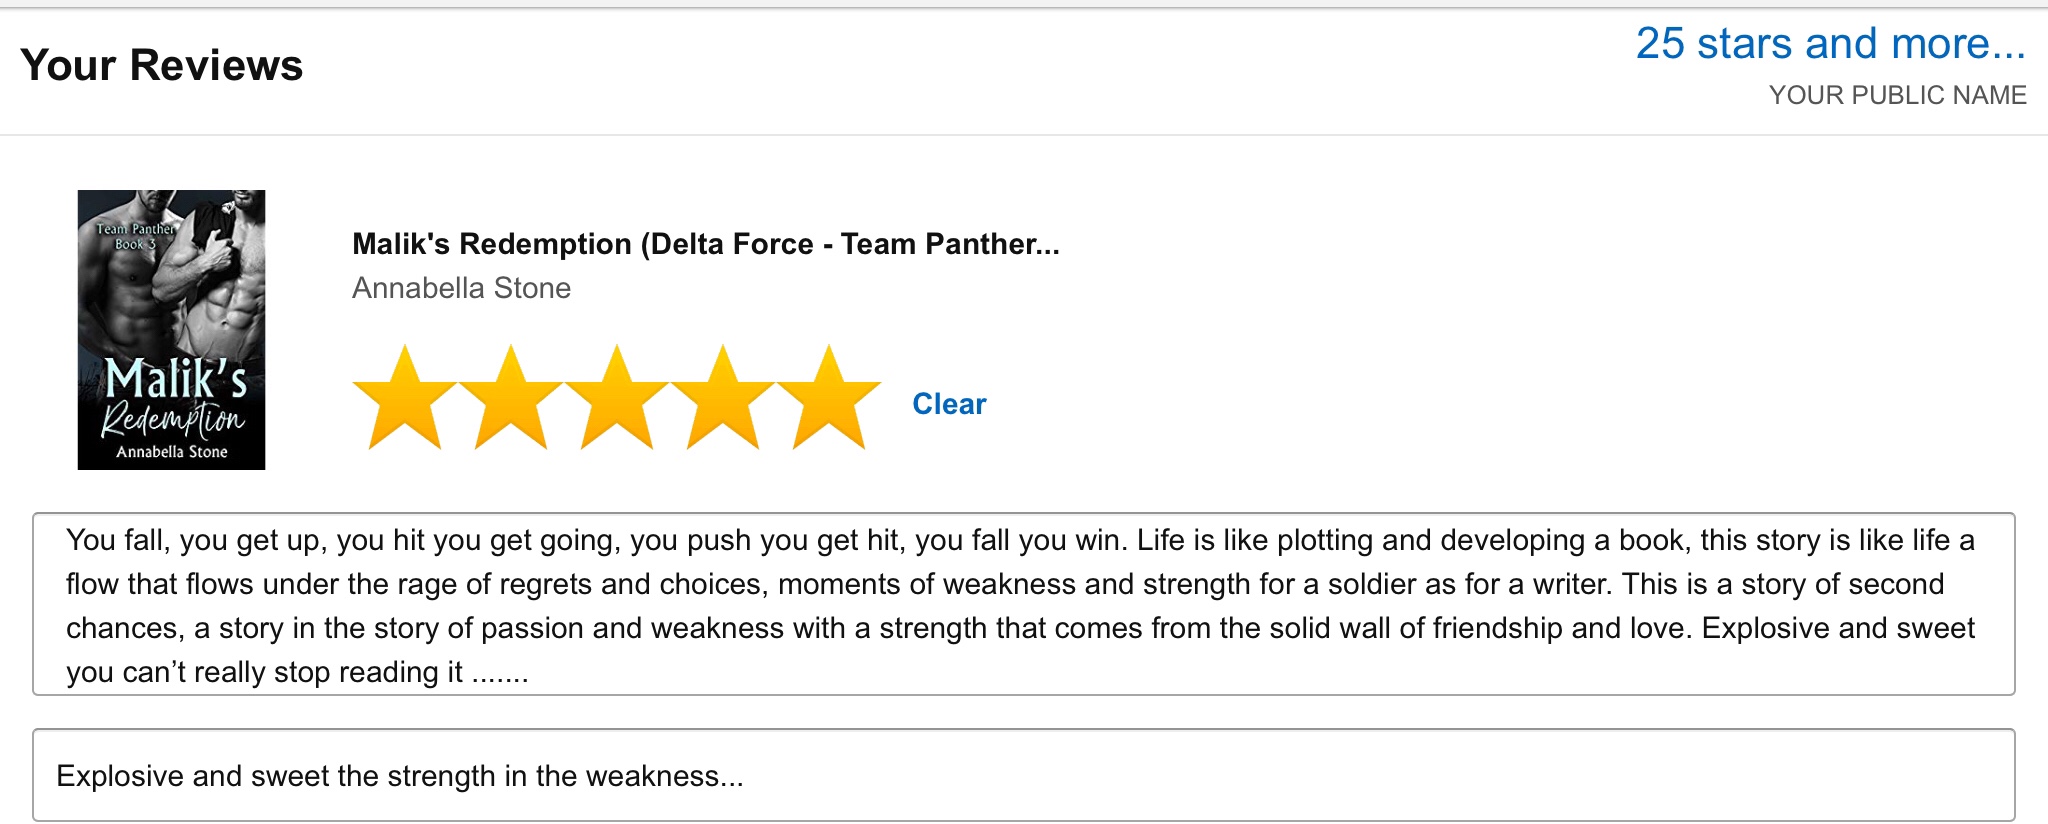Click "Team Panther Book 3" text on cover

135,236
